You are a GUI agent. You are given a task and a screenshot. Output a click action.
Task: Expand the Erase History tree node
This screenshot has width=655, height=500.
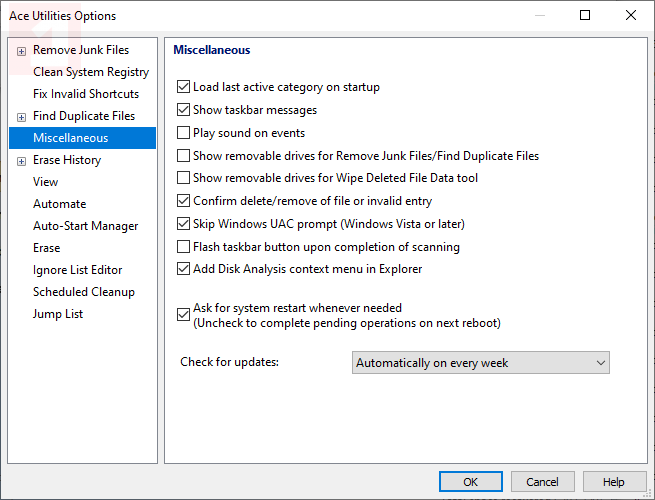click(22, 160)
